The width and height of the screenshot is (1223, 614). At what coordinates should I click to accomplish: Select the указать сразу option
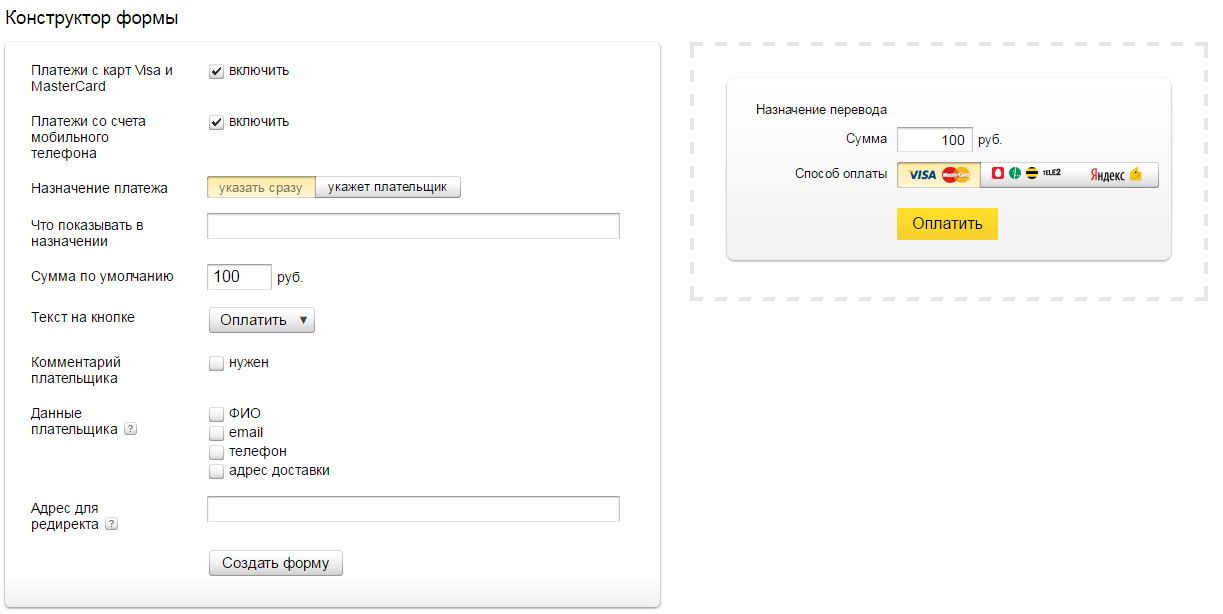261,187
